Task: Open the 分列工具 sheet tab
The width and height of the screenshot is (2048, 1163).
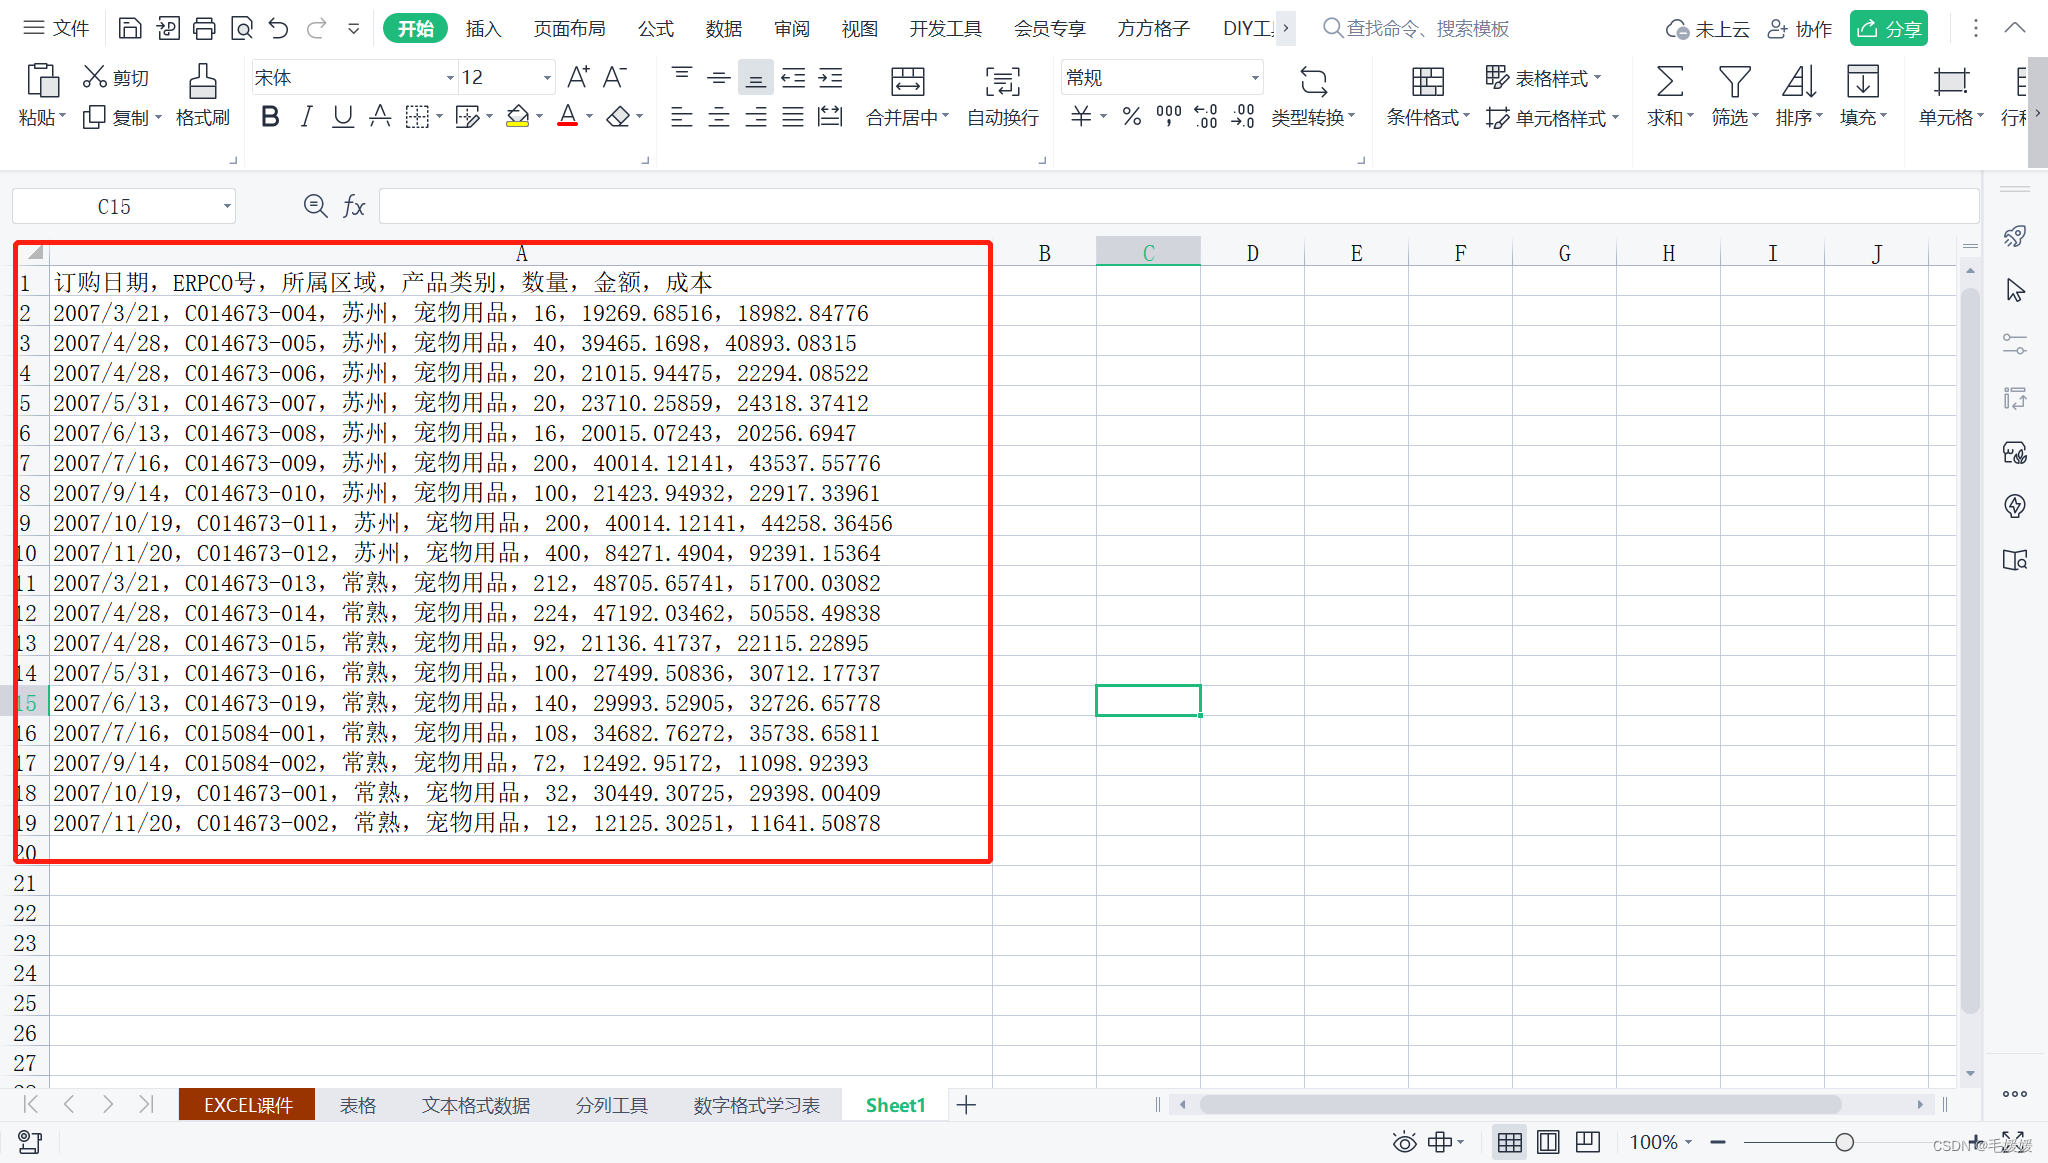Action: pyautogui.click(x=611, y=1105)
